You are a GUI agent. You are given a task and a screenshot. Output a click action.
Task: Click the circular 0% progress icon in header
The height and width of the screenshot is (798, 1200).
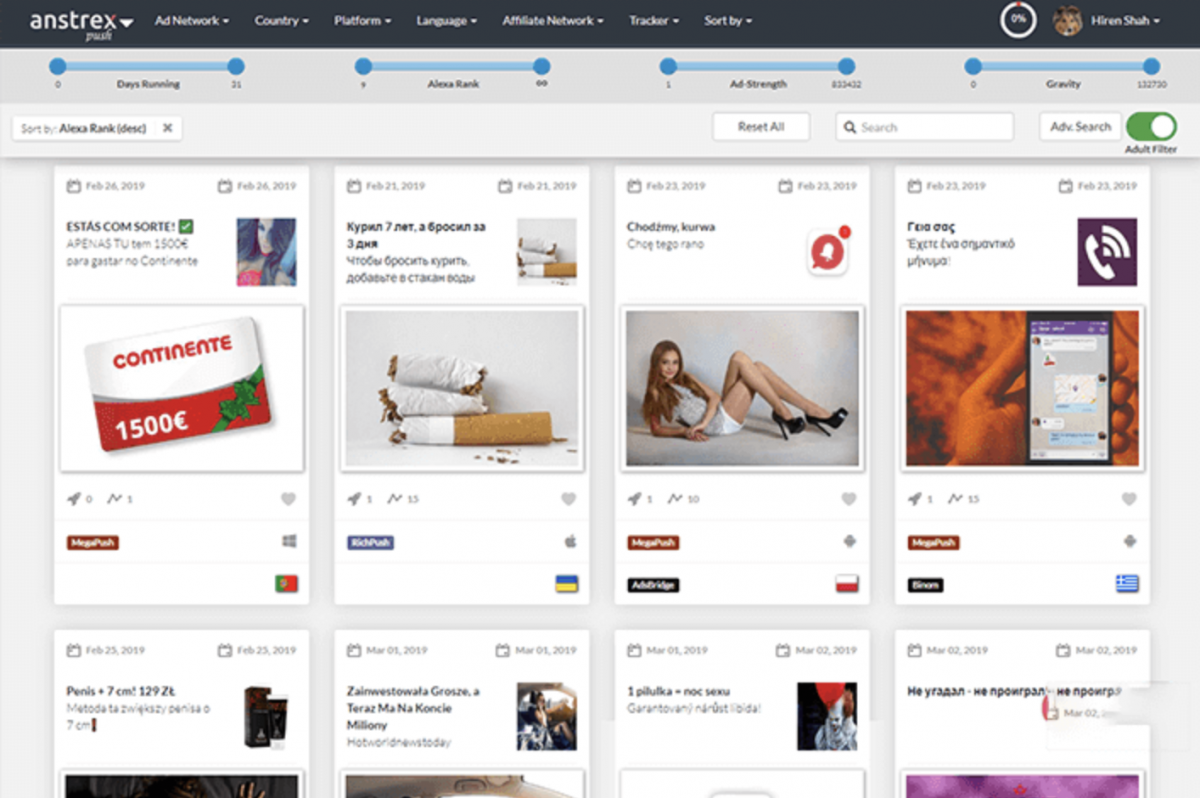pos(1018,20)
